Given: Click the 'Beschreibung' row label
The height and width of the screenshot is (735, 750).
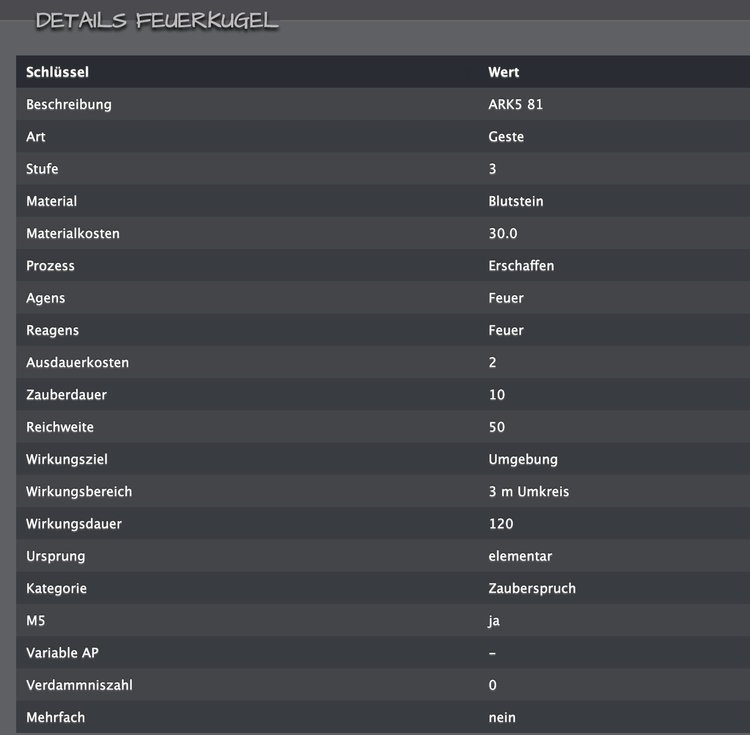Looking at the screenshot, I should coord(68,104).
